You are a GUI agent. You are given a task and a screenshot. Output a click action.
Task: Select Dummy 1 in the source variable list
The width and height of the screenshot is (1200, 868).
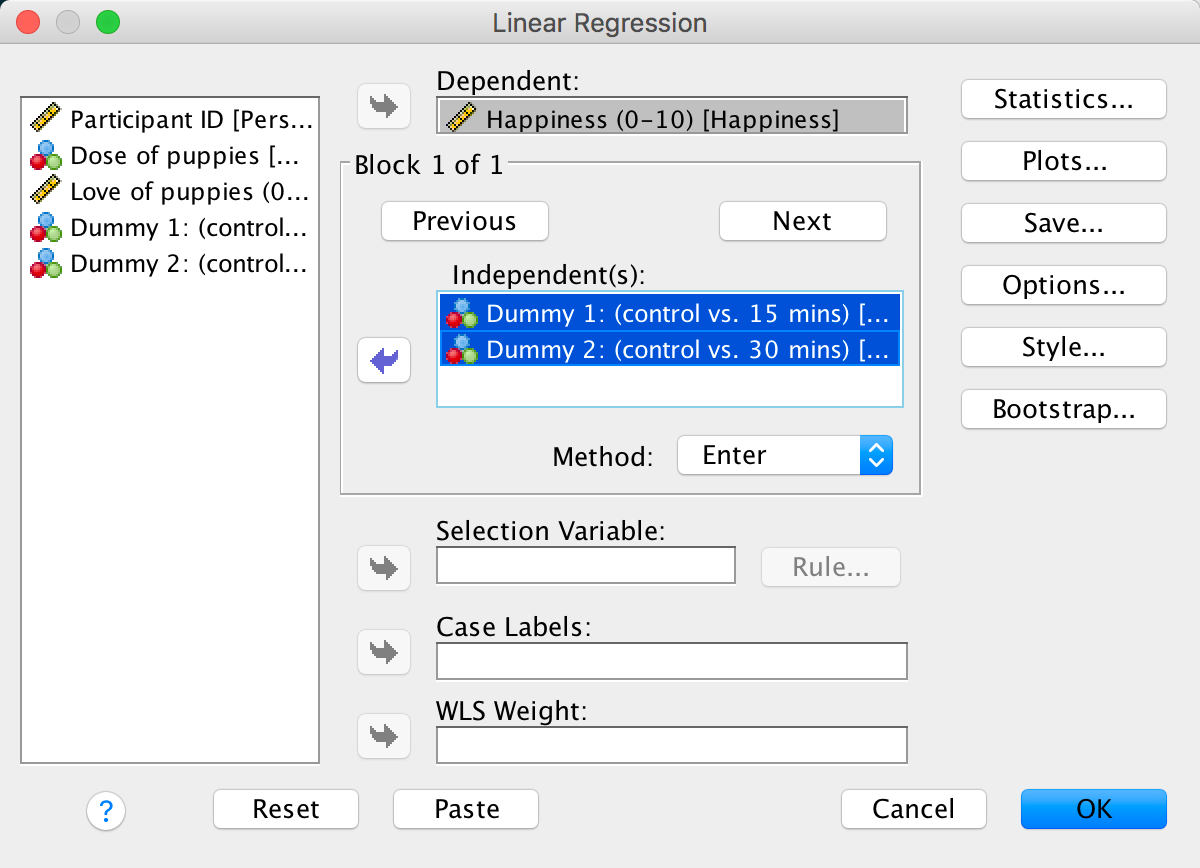coord(172,228)
